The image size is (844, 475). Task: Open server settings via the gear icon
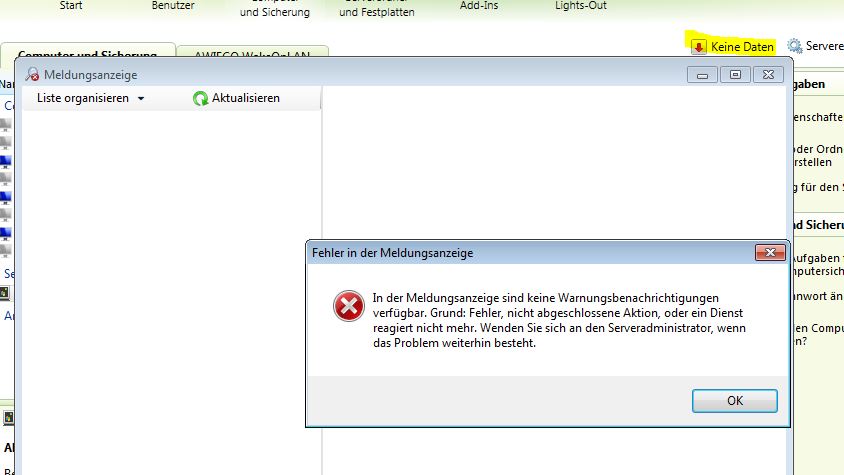[x=795, y=46]
